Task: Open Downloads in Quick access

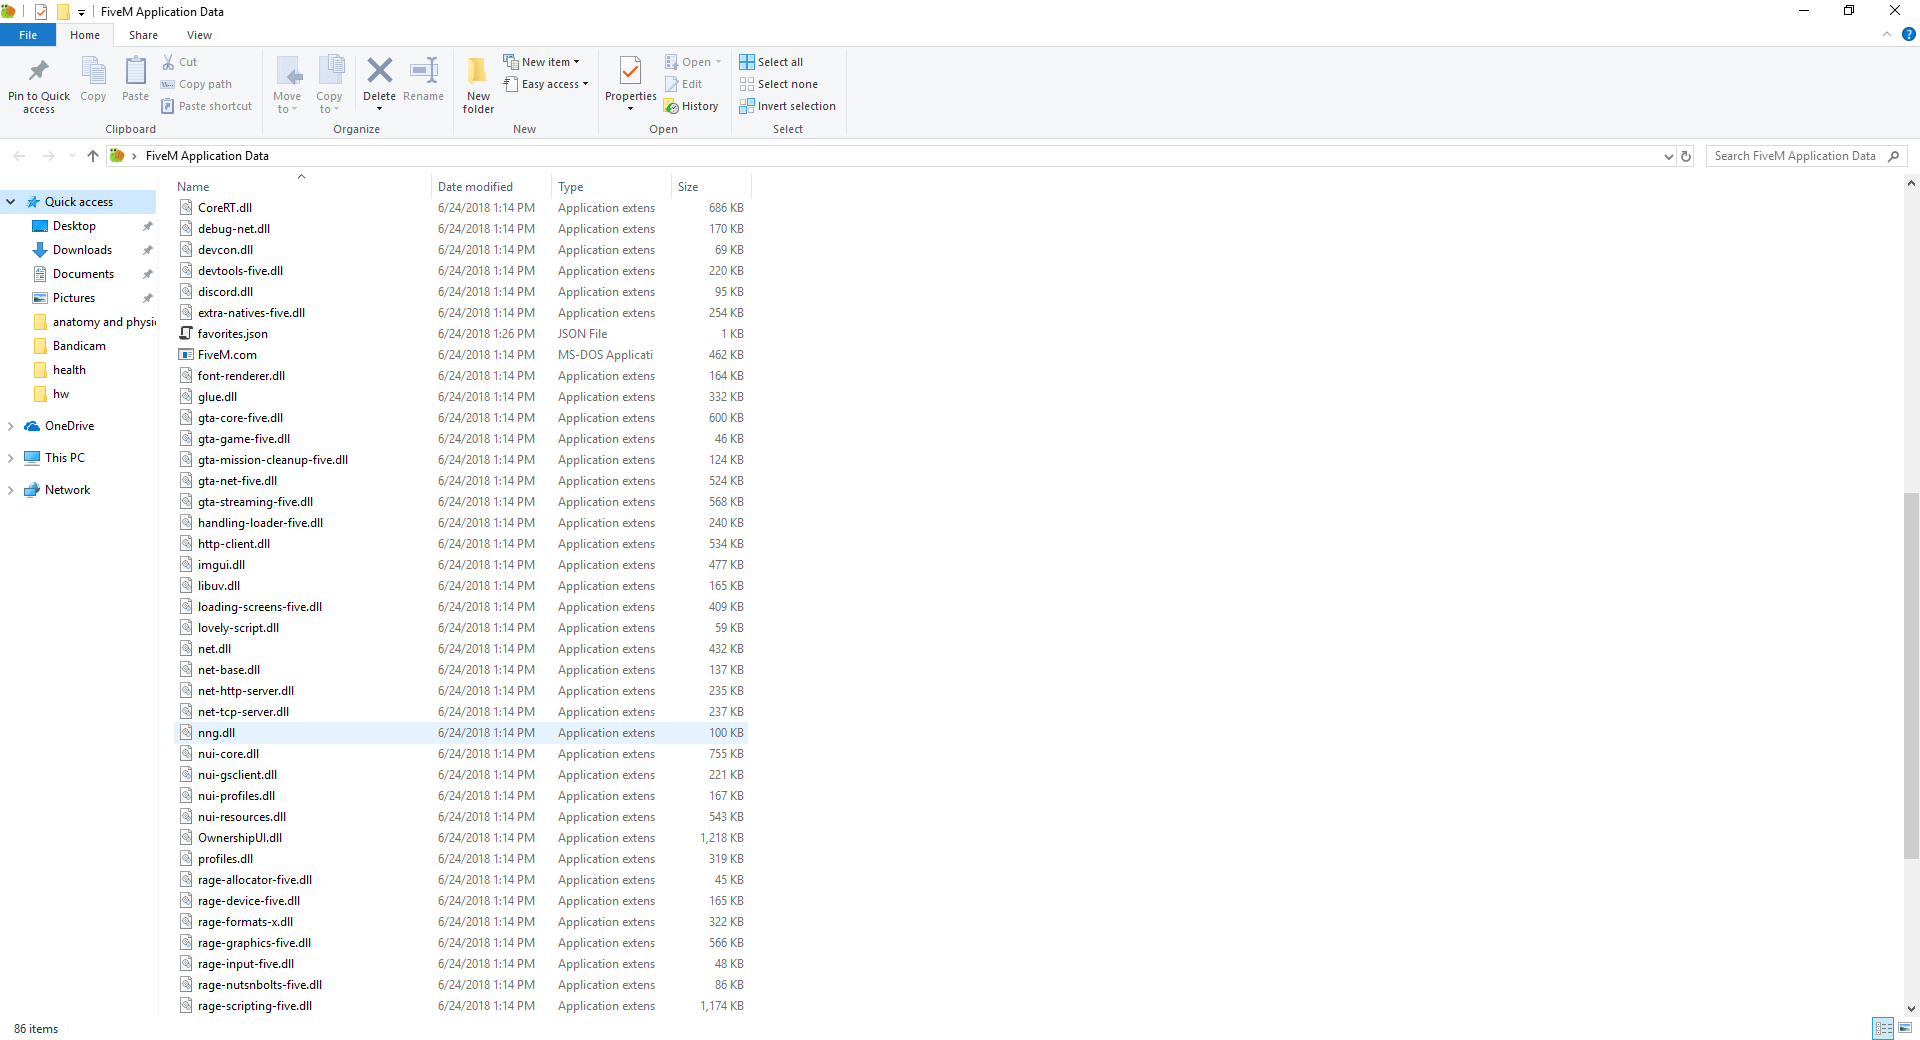Action: [82, 250]
